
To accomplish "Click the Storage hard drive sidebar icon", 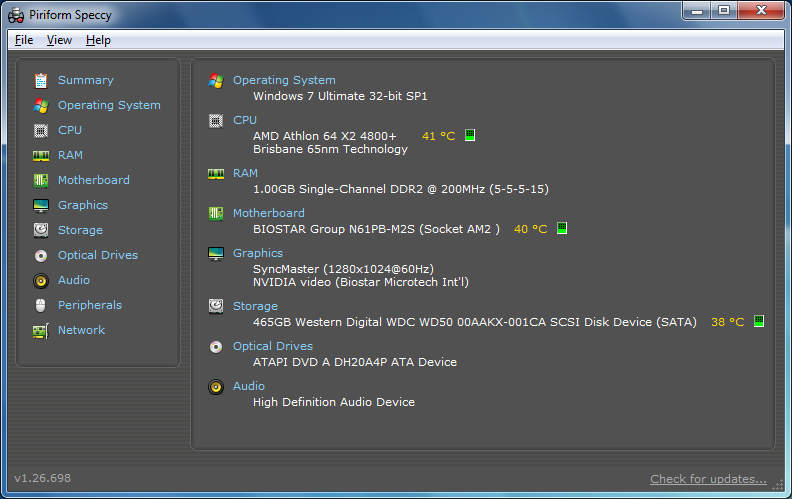I will 41,230.
